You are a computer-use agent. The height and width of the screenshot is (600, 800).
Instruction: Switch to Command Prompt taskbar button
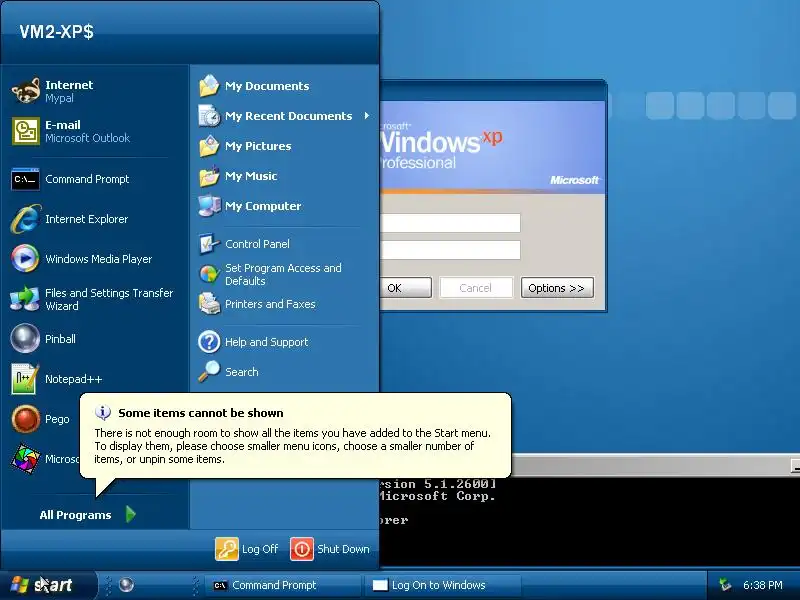[x=283, y=585]
